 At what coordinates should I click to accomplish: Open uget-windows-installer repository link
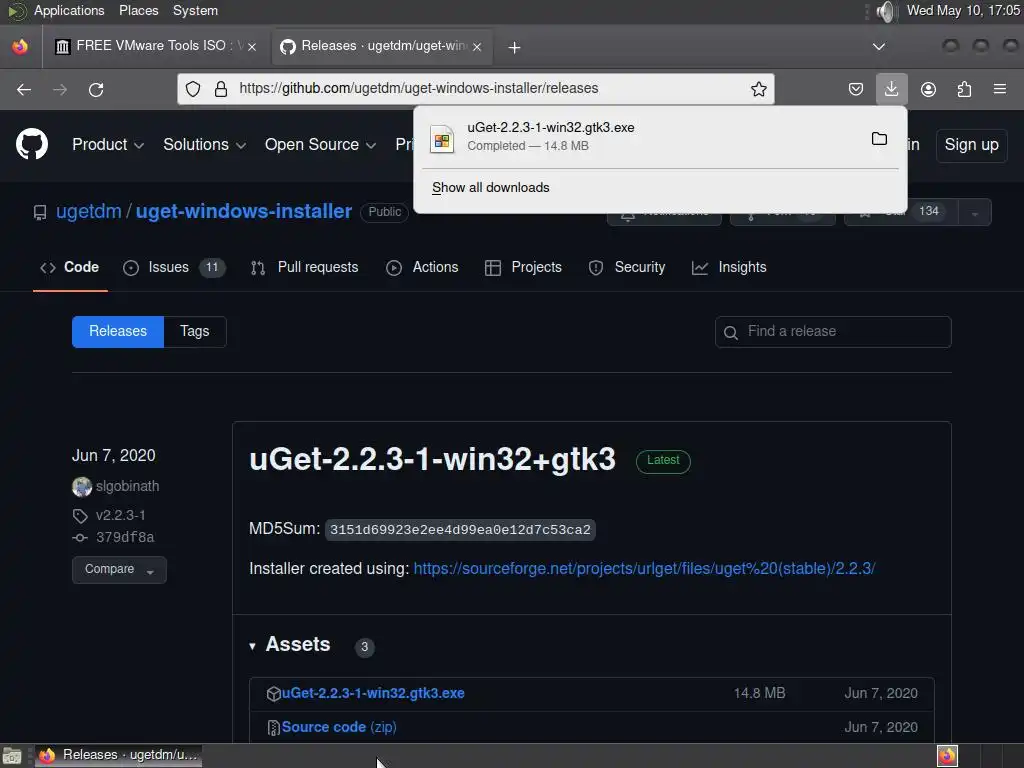244,212
